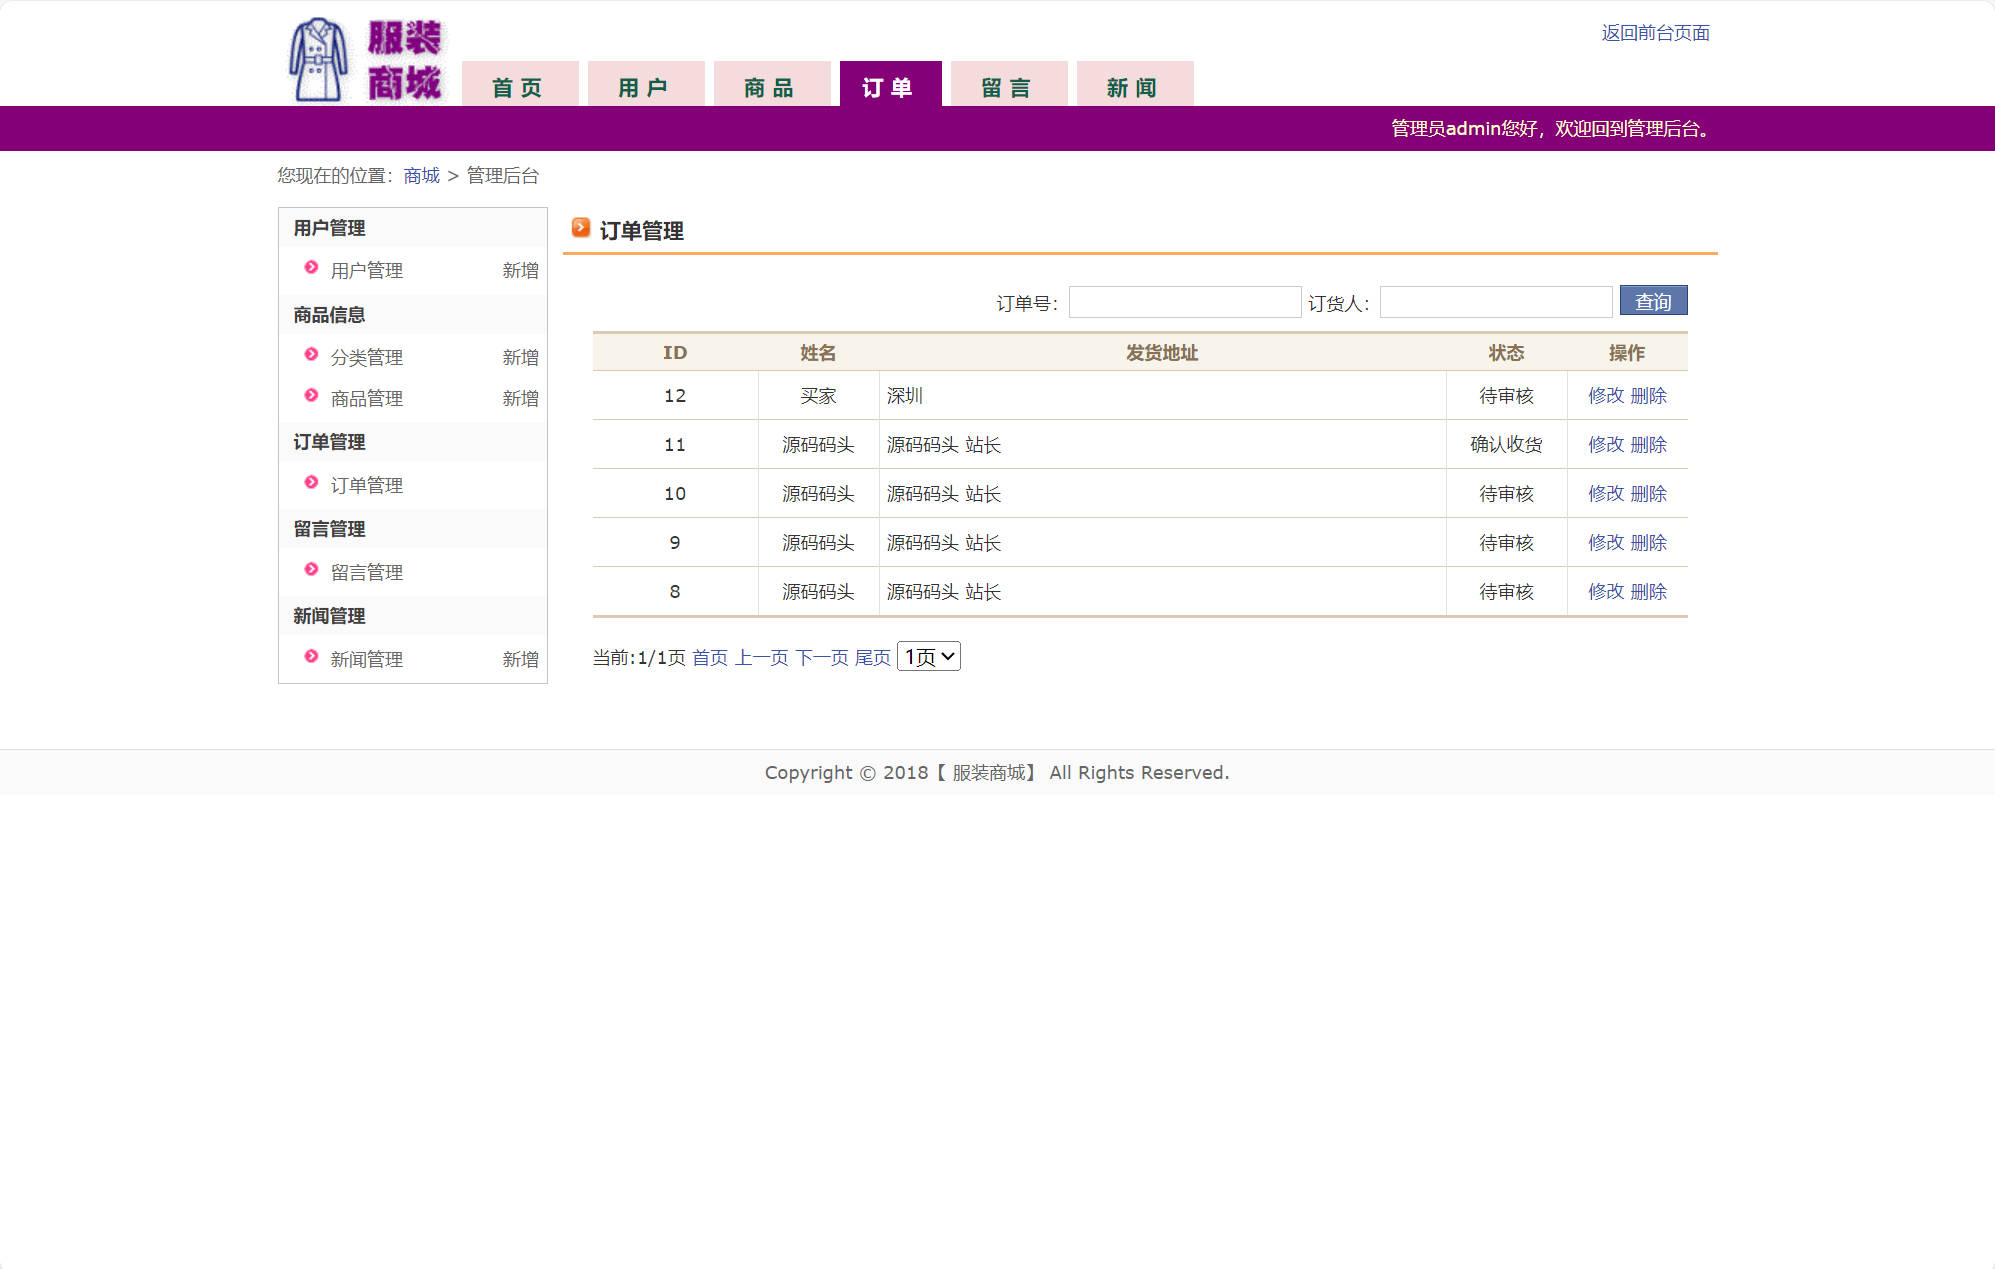Click the clothing store coat logo

point(319,60)
